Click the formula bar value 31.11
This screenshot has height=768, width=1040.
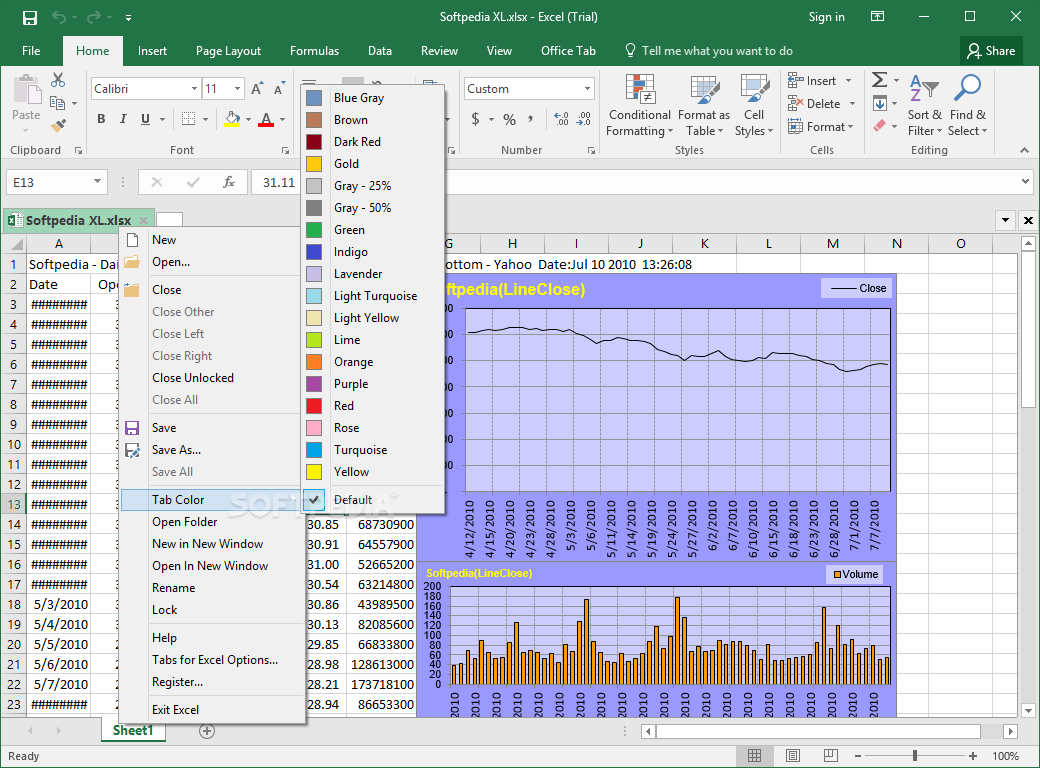(x=279, y=182)
